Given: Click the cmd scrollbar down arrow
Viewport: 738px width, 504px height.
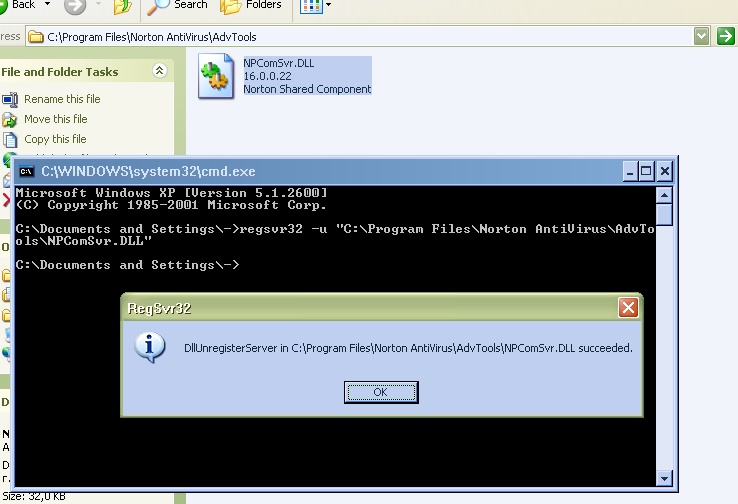Looking at the screenshot, I should (664, 476).
